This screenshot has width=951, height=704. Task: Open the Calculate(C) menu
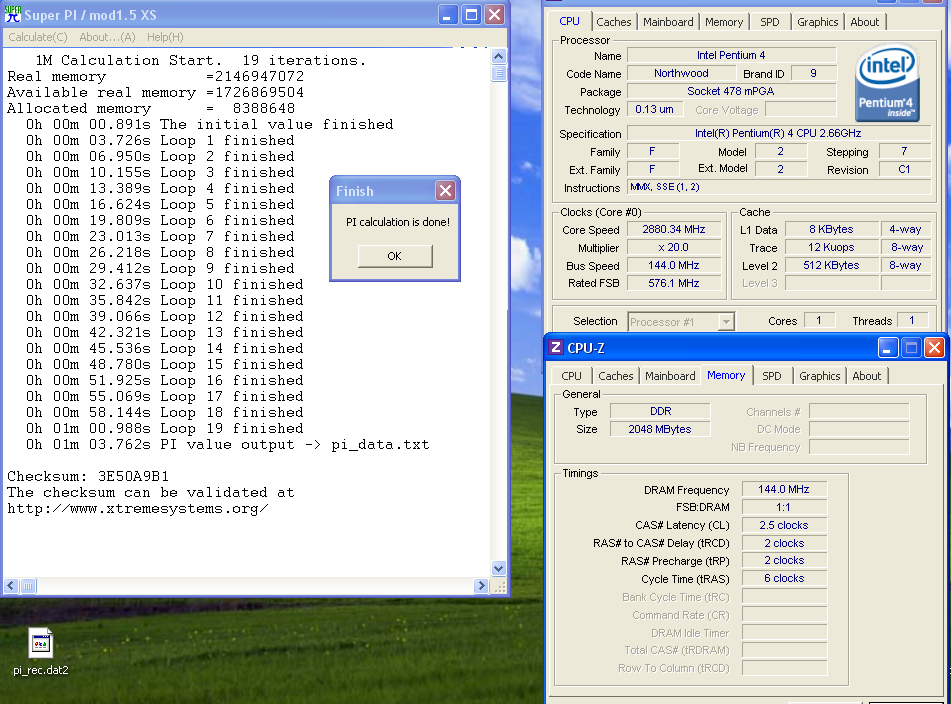[x=38, y=37]
